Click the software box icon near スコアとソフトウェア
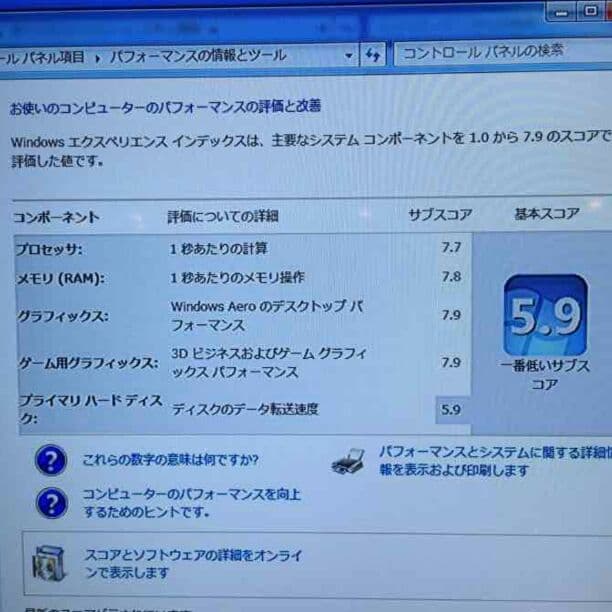The width and height of the screenshot is (612, 612). (x=49, y=564)
